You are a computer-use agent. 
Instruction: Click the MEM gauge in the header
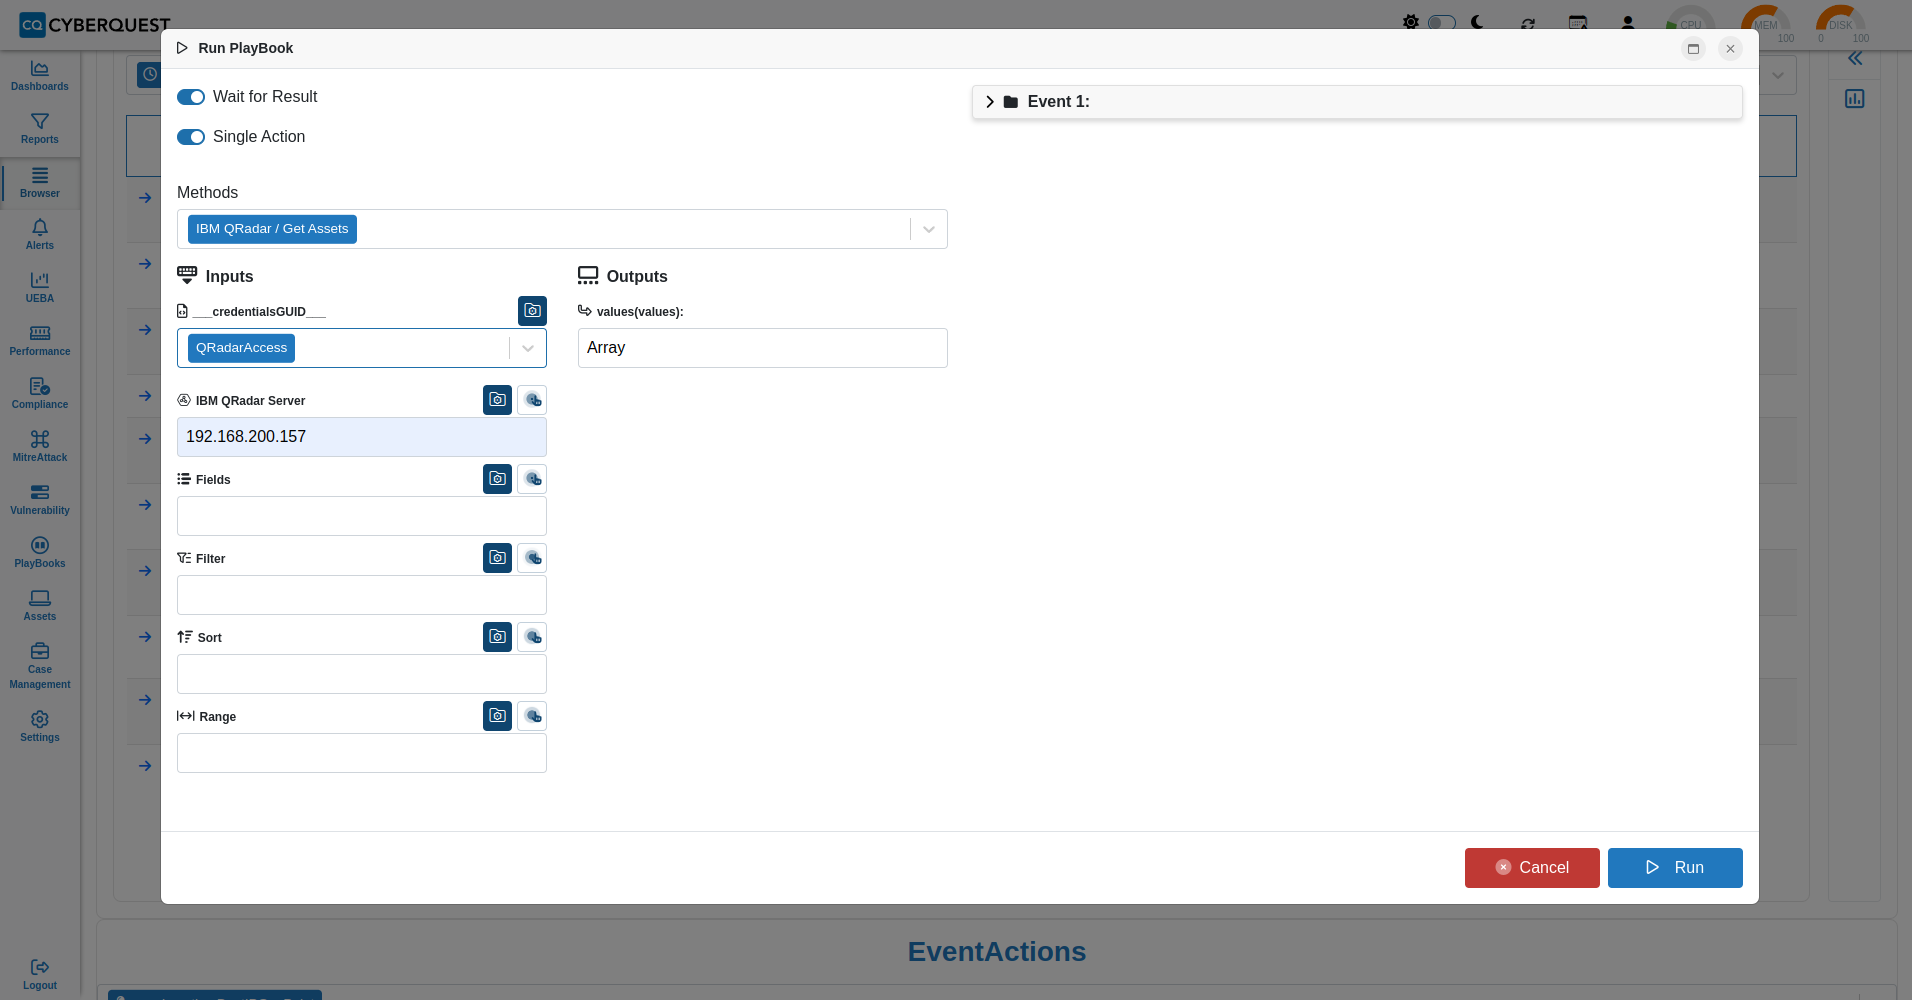click(1766, 24)
